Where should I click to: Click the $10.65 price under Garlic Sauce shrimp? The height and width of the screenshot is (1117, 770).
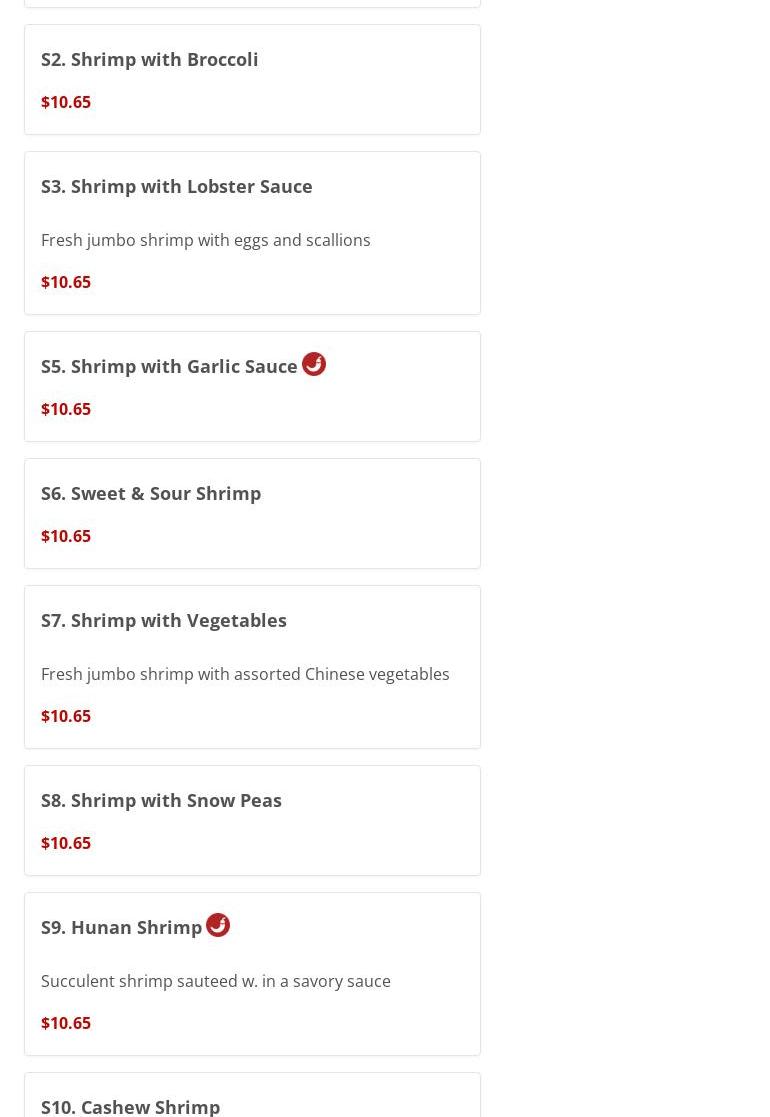click(66, 409)
